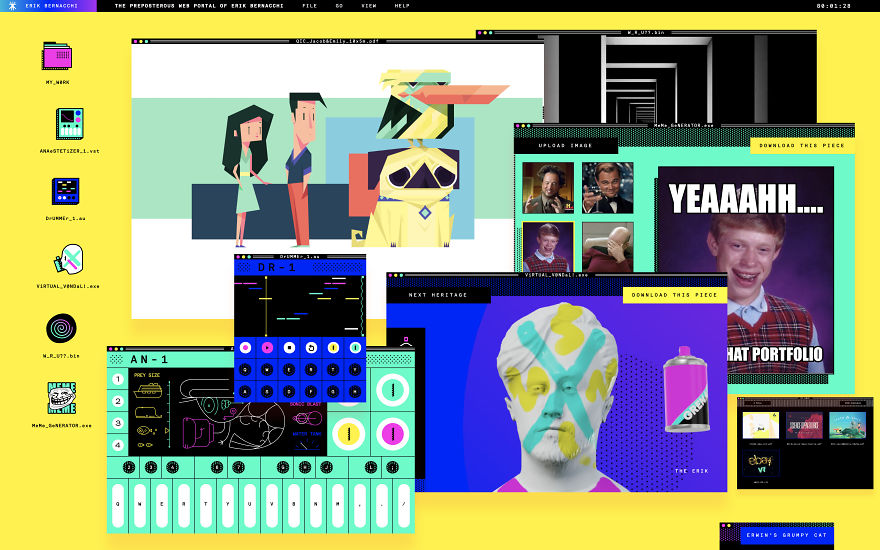Hit the E drum pad in DR-1

(x=289, y=370)
